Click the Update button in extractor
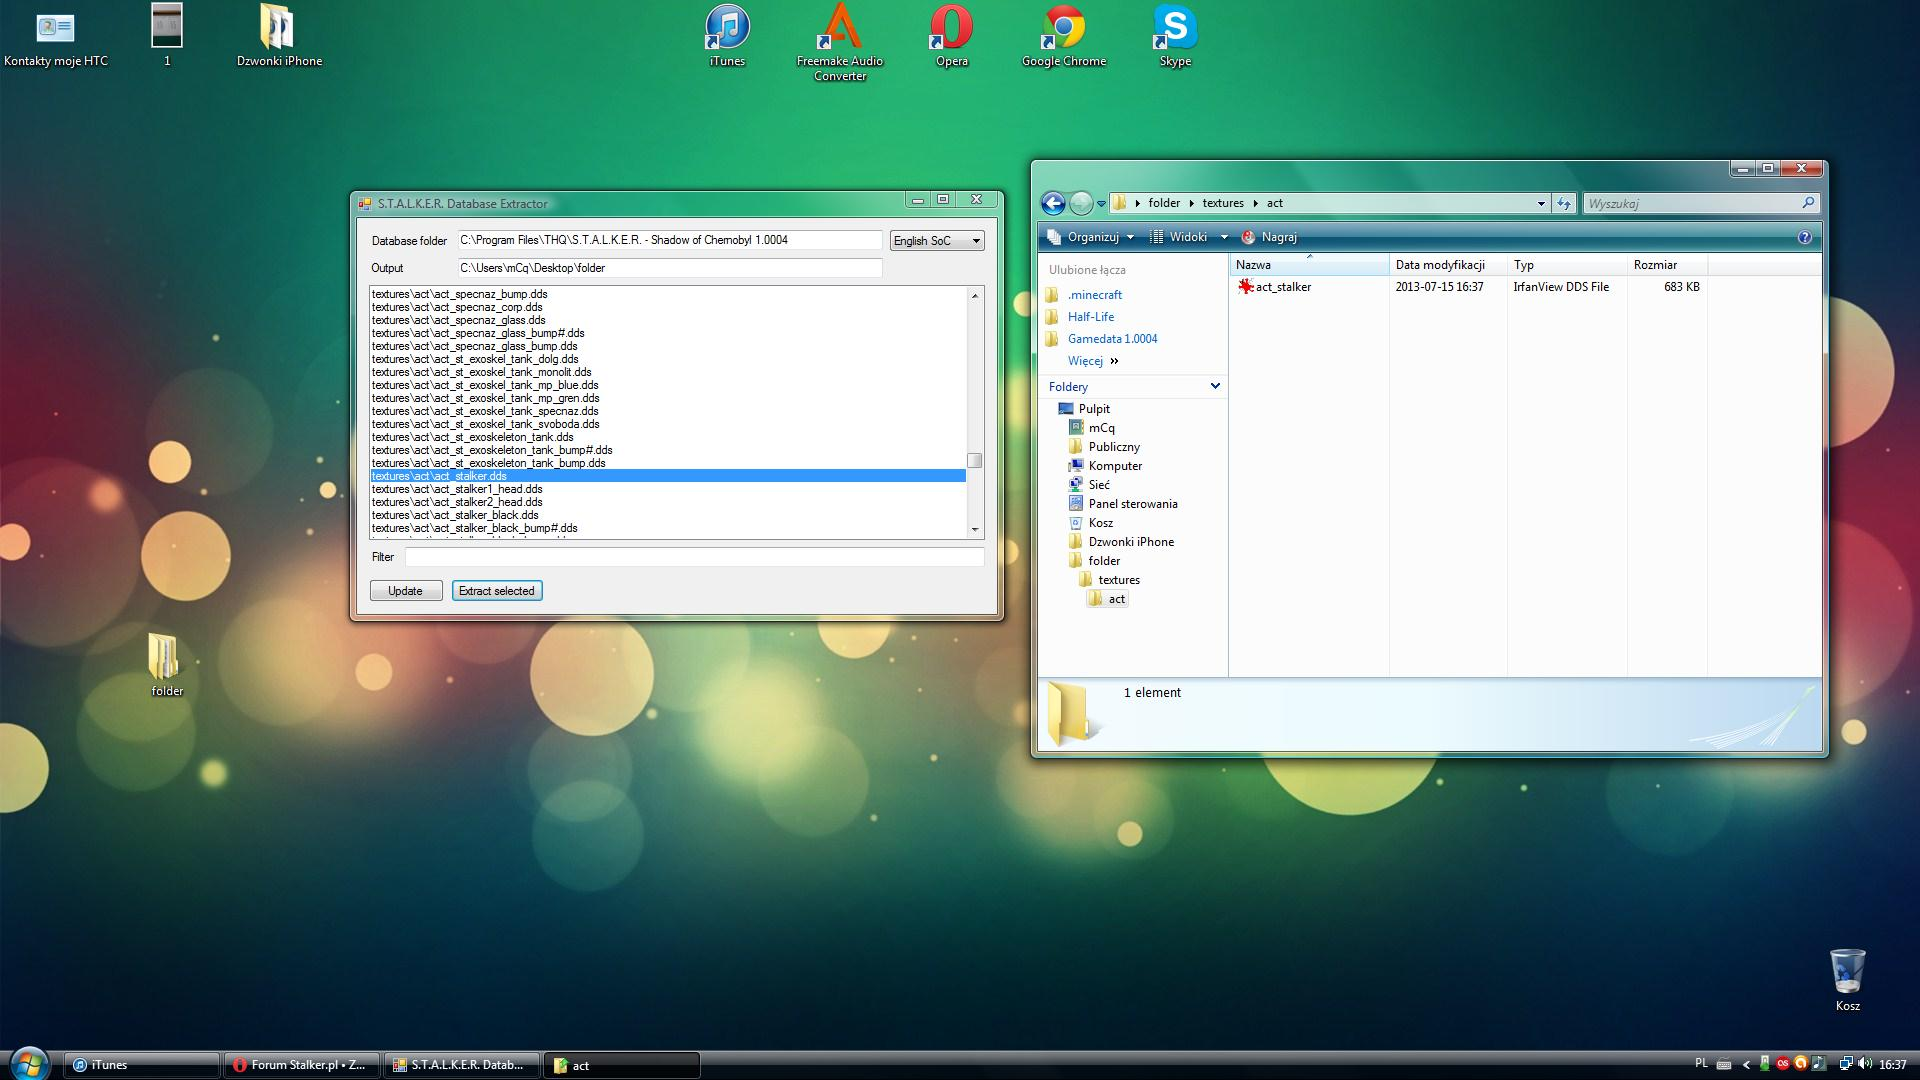Screen dimensions: 1920x1080 click(406, 591)
